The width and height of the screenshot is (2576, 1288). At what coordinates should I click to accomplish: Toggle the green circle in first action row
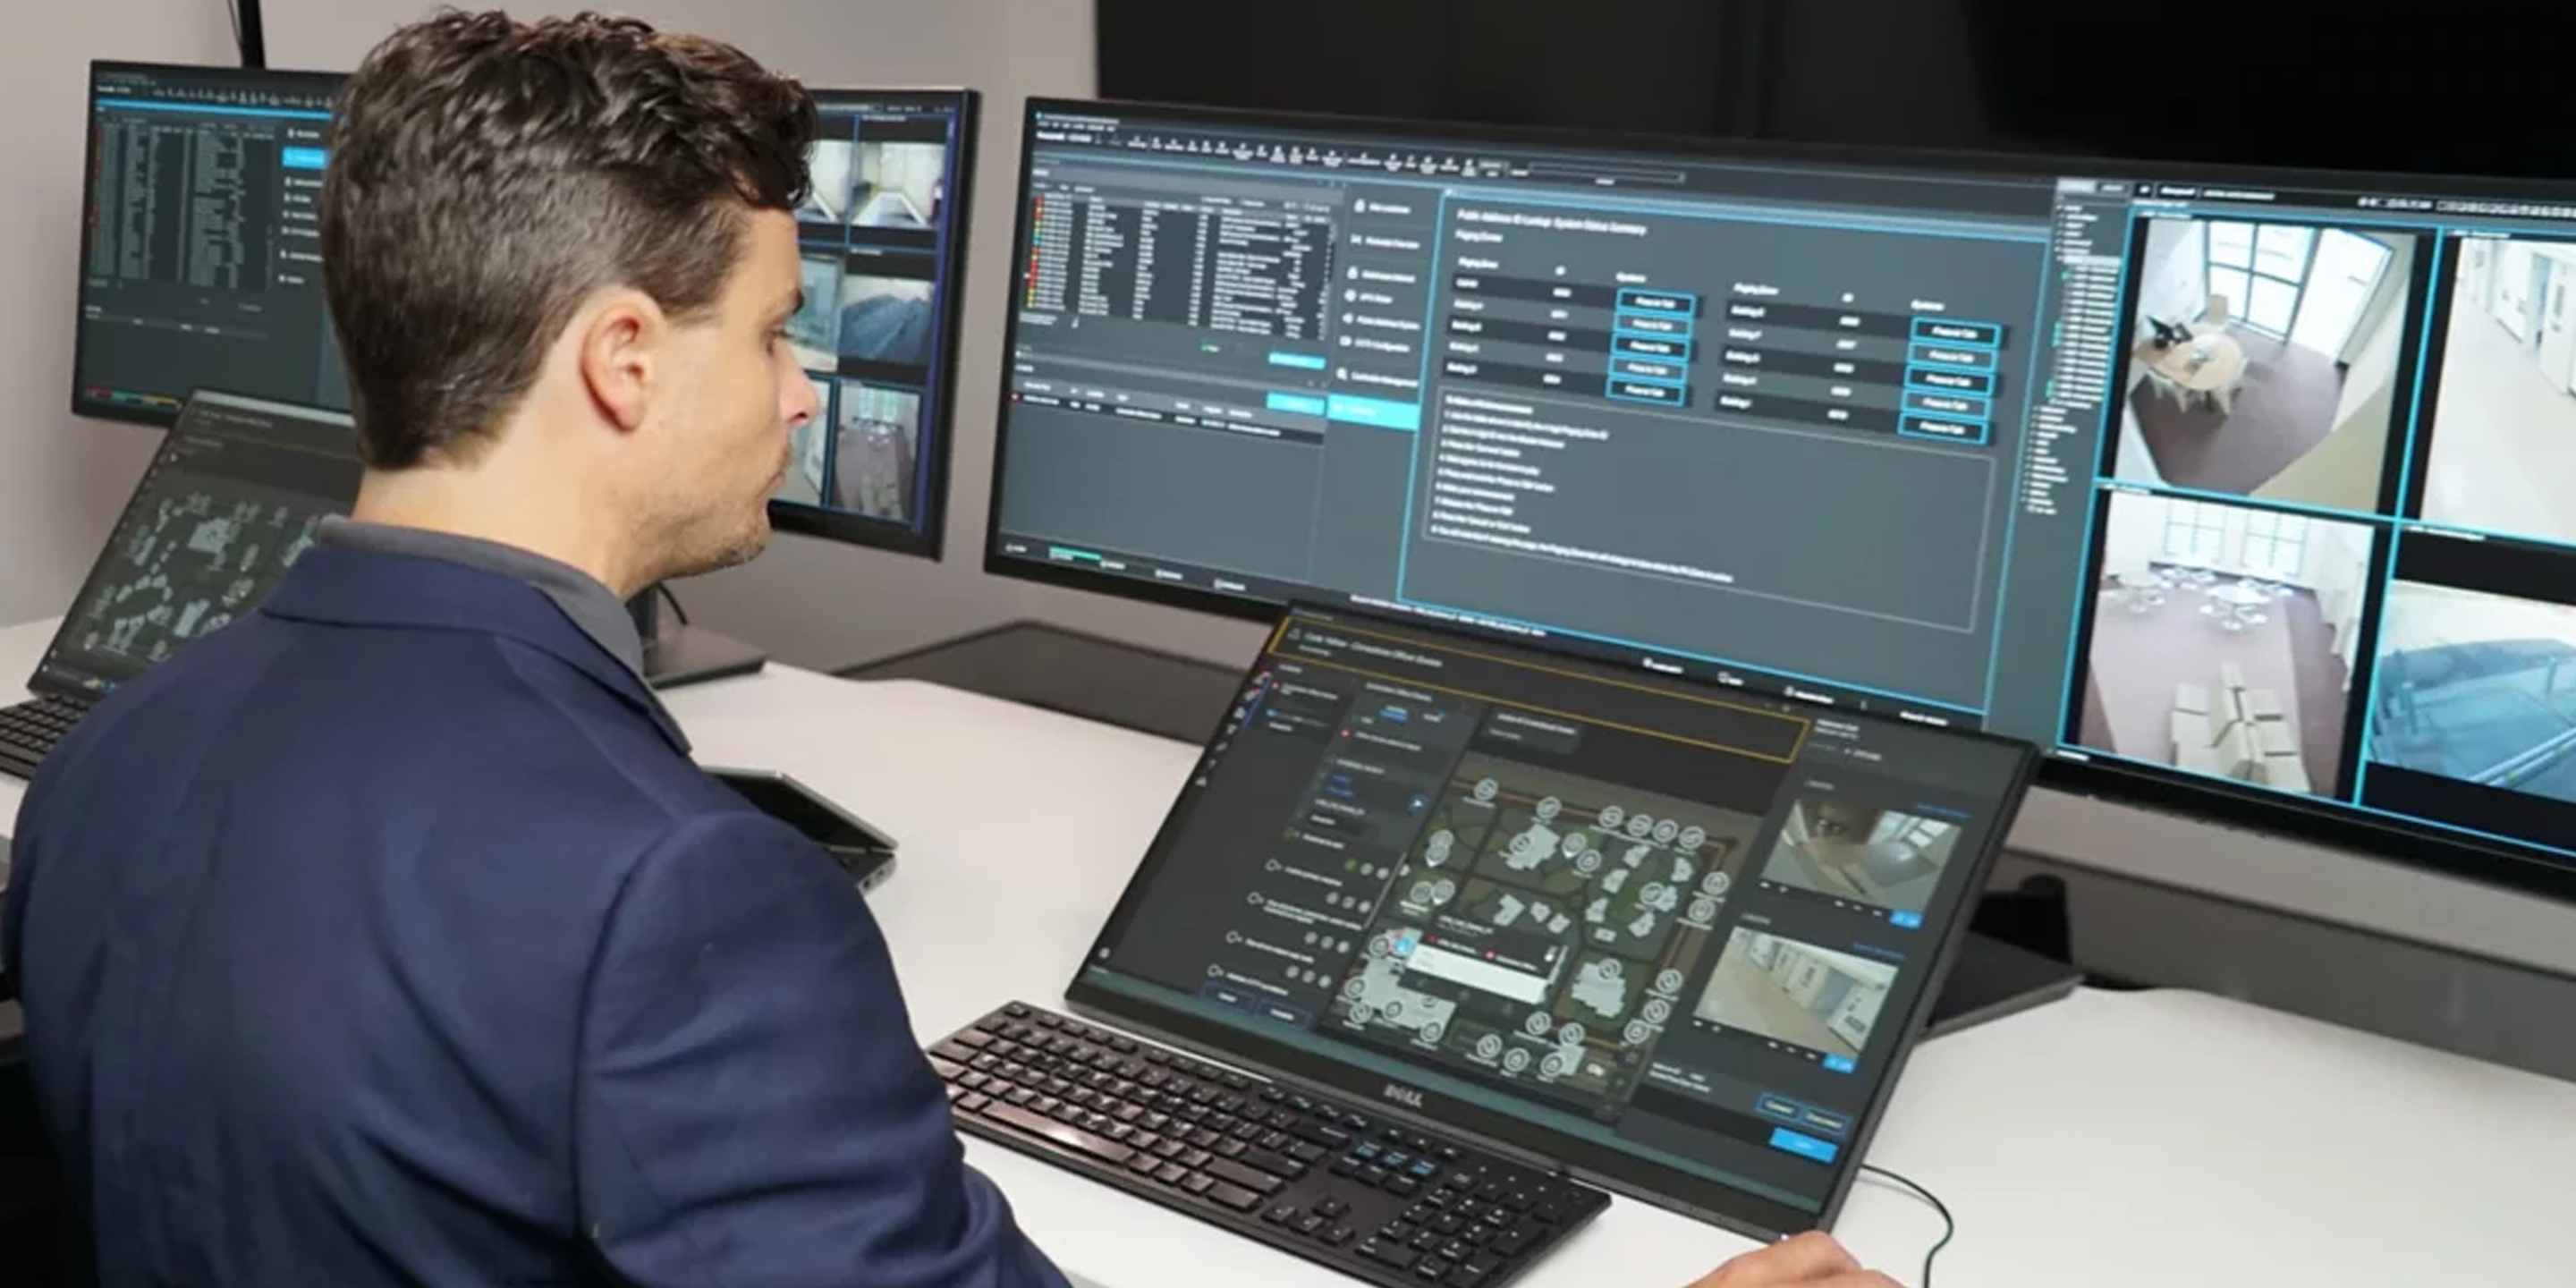click(1351, 865)
